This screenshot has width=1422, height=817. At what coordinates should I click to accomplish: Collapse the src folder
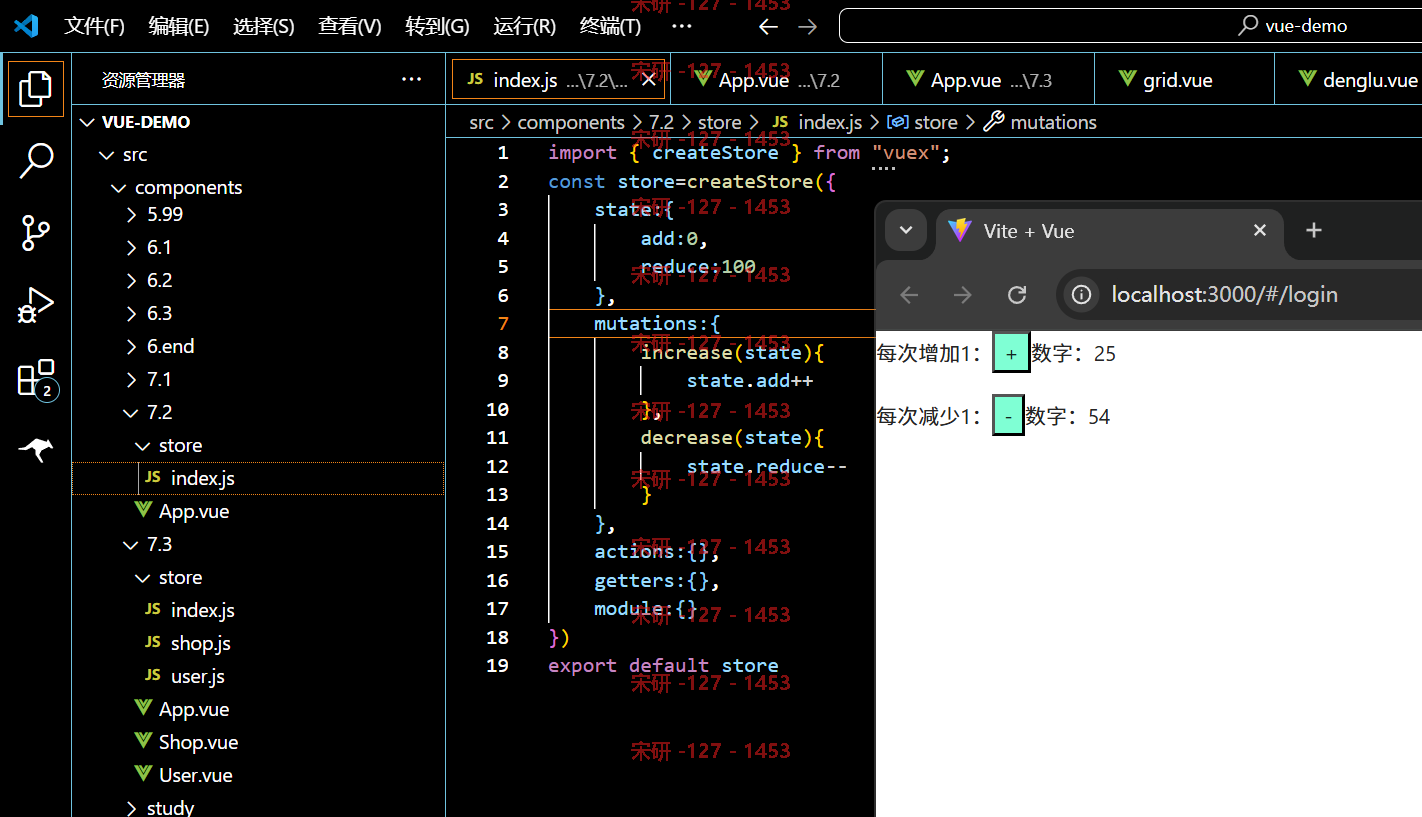pyautogui.click(x=258, y=155)
